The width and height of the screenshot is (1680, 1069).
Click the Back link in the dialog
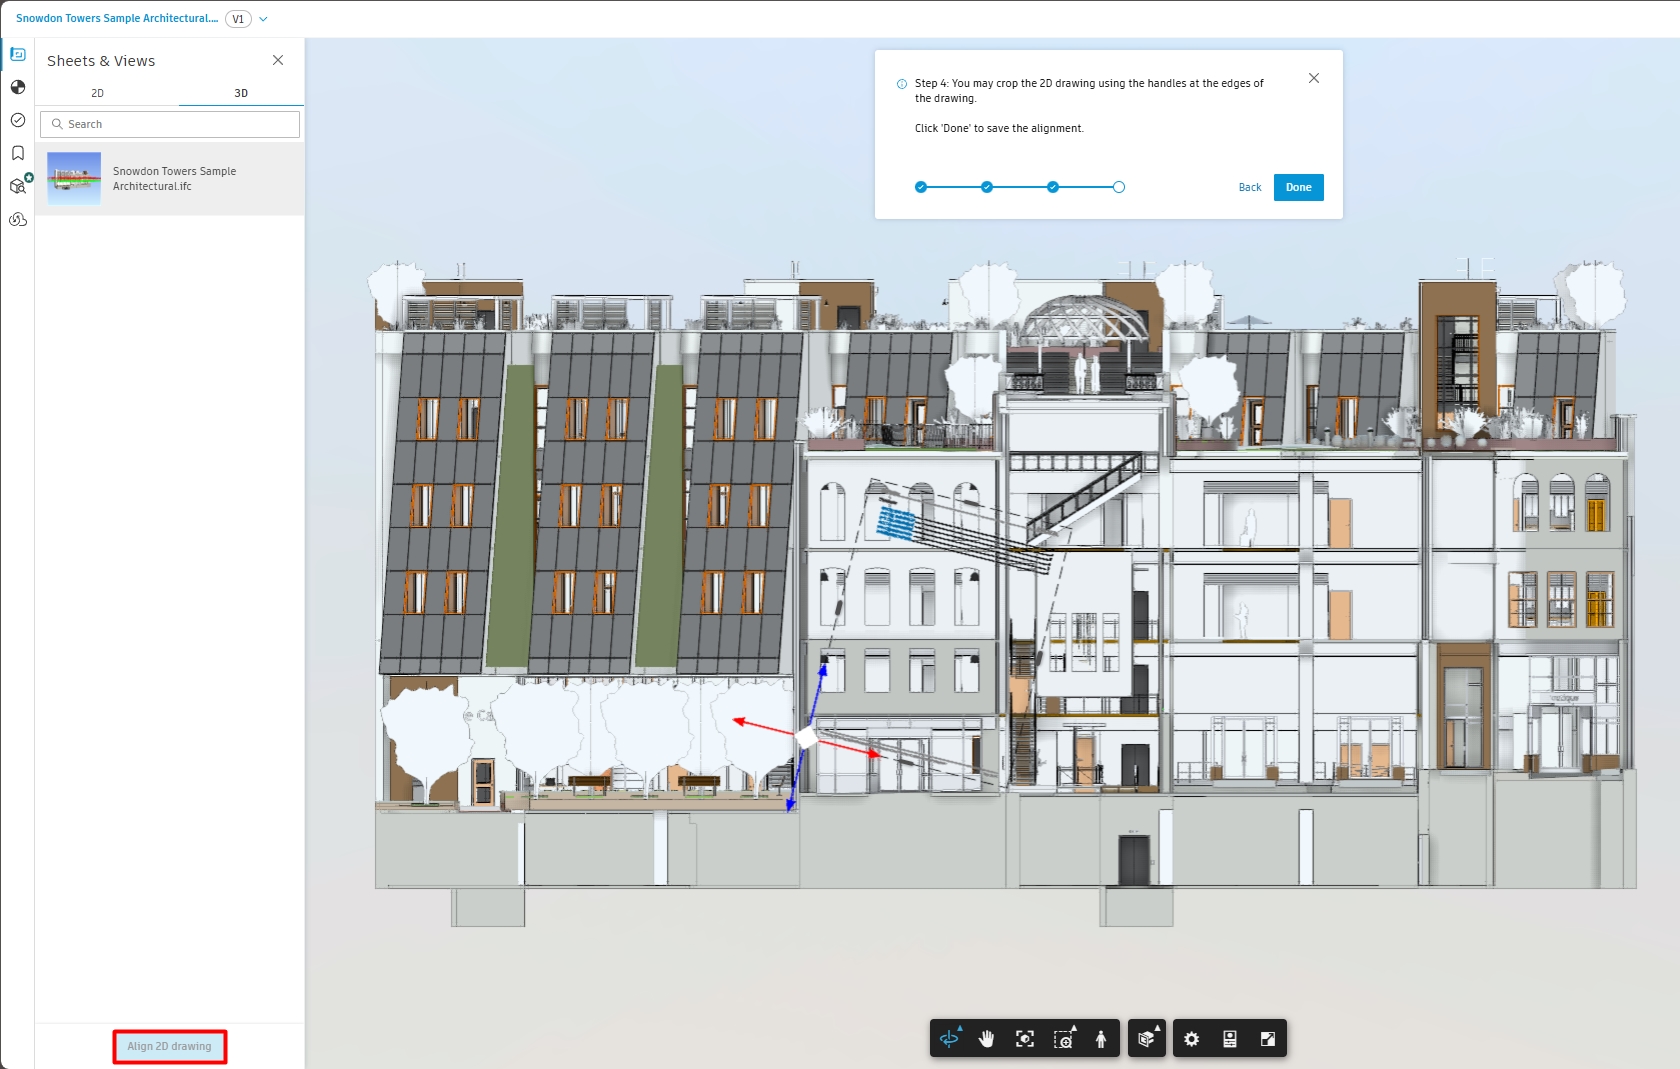point(1250,187)
